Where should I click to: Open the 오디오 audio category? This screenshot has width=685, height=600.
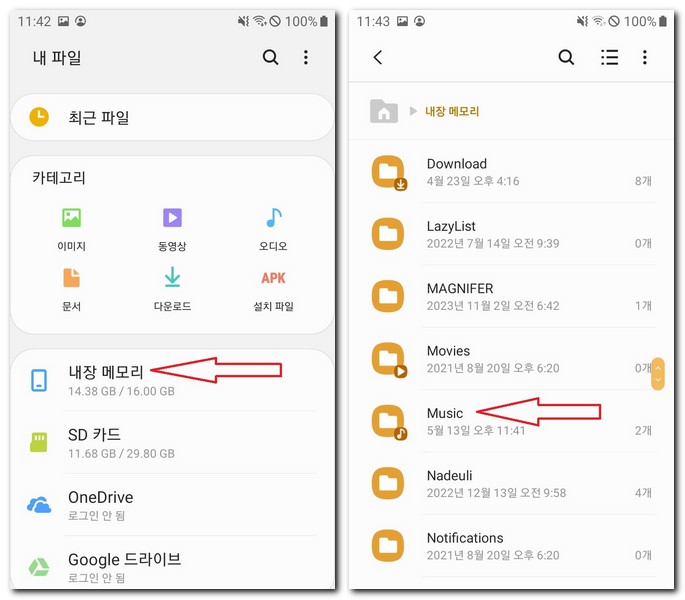273,229
